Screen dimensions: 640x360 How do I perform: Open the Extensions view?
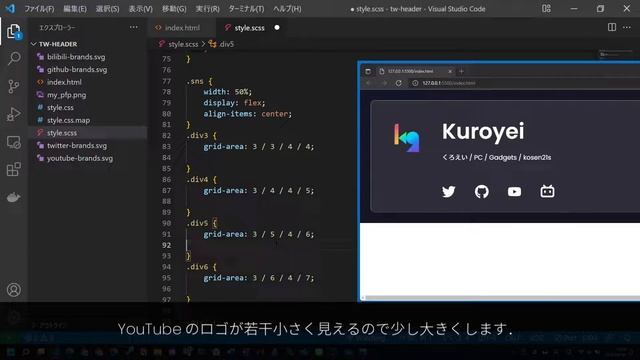point(13,169)
